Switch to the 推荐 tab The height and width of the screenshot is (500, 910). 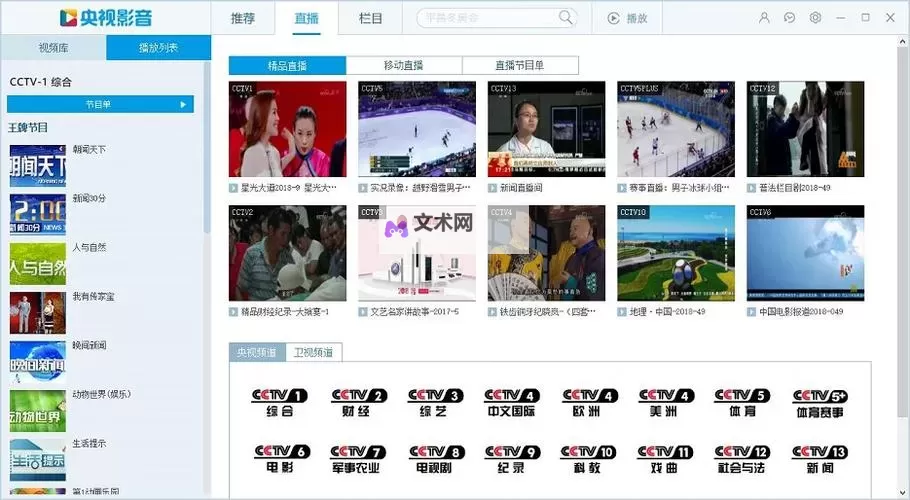coord(243,18)
